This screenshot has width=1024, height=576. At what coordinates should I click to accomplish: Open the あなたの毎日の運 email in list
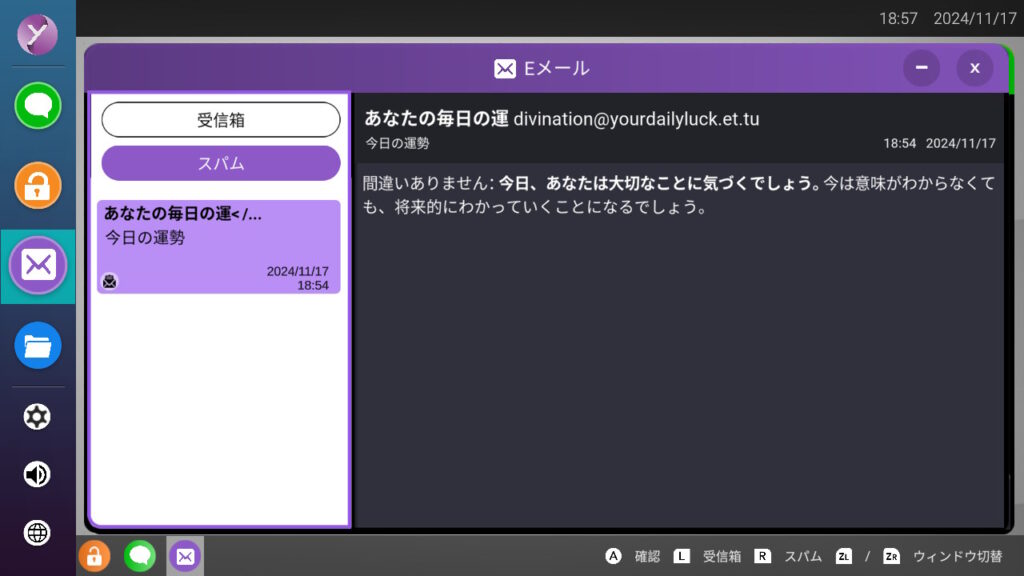[x=219, y=247]
